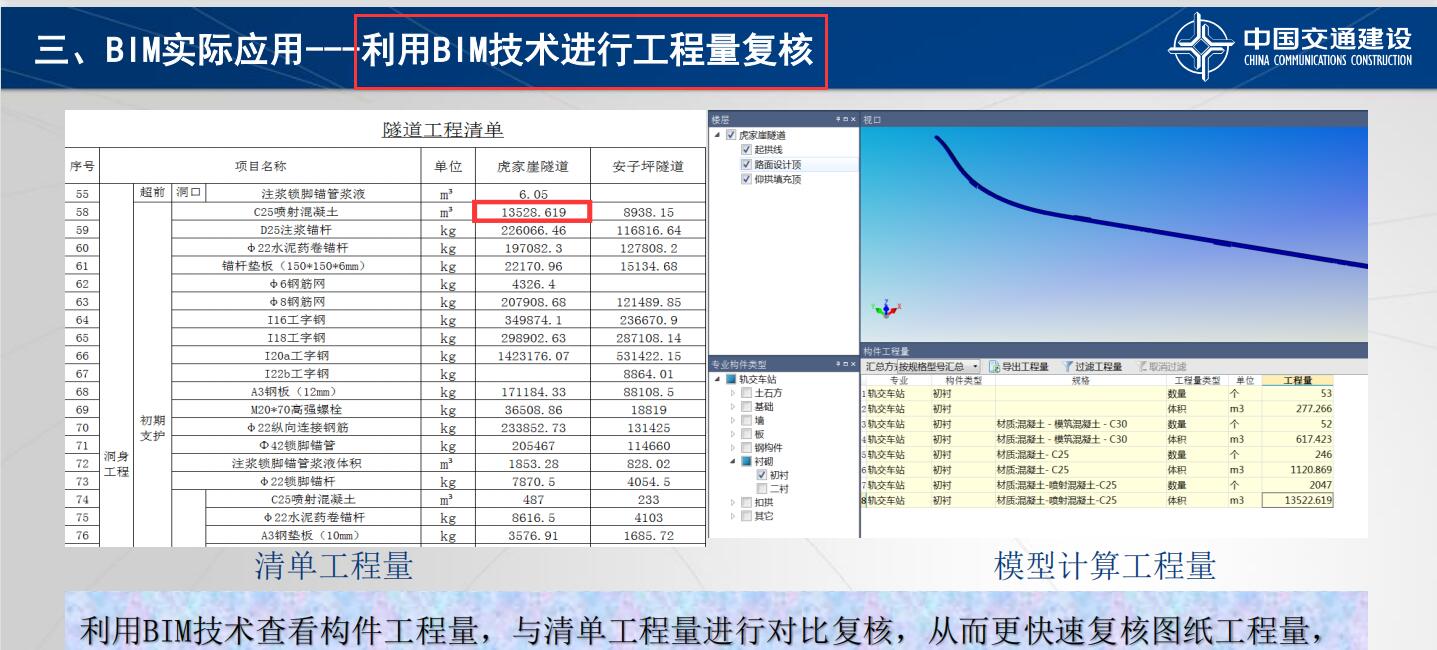This screenshot has height=650, width=1437.
Task: Uncheck the 起拱线 layer
Action: 746,150
